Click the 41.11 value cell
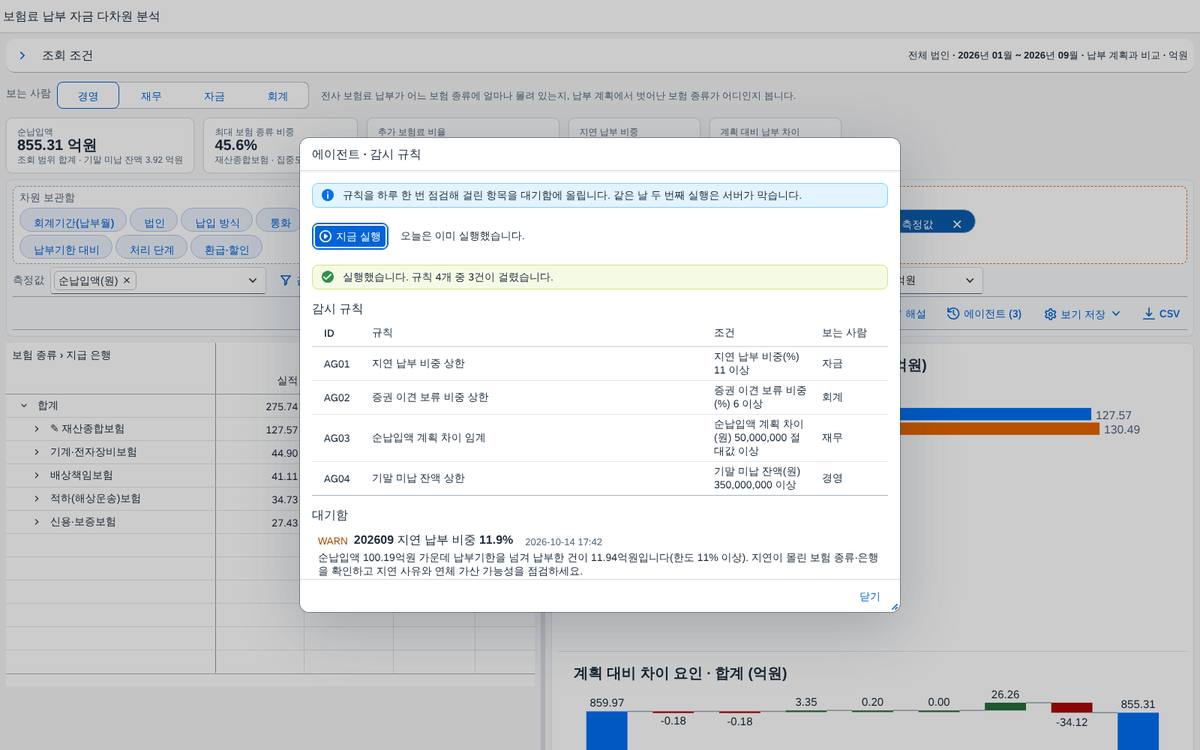The width and height of the screenshot is (1200, 750). 260,476
